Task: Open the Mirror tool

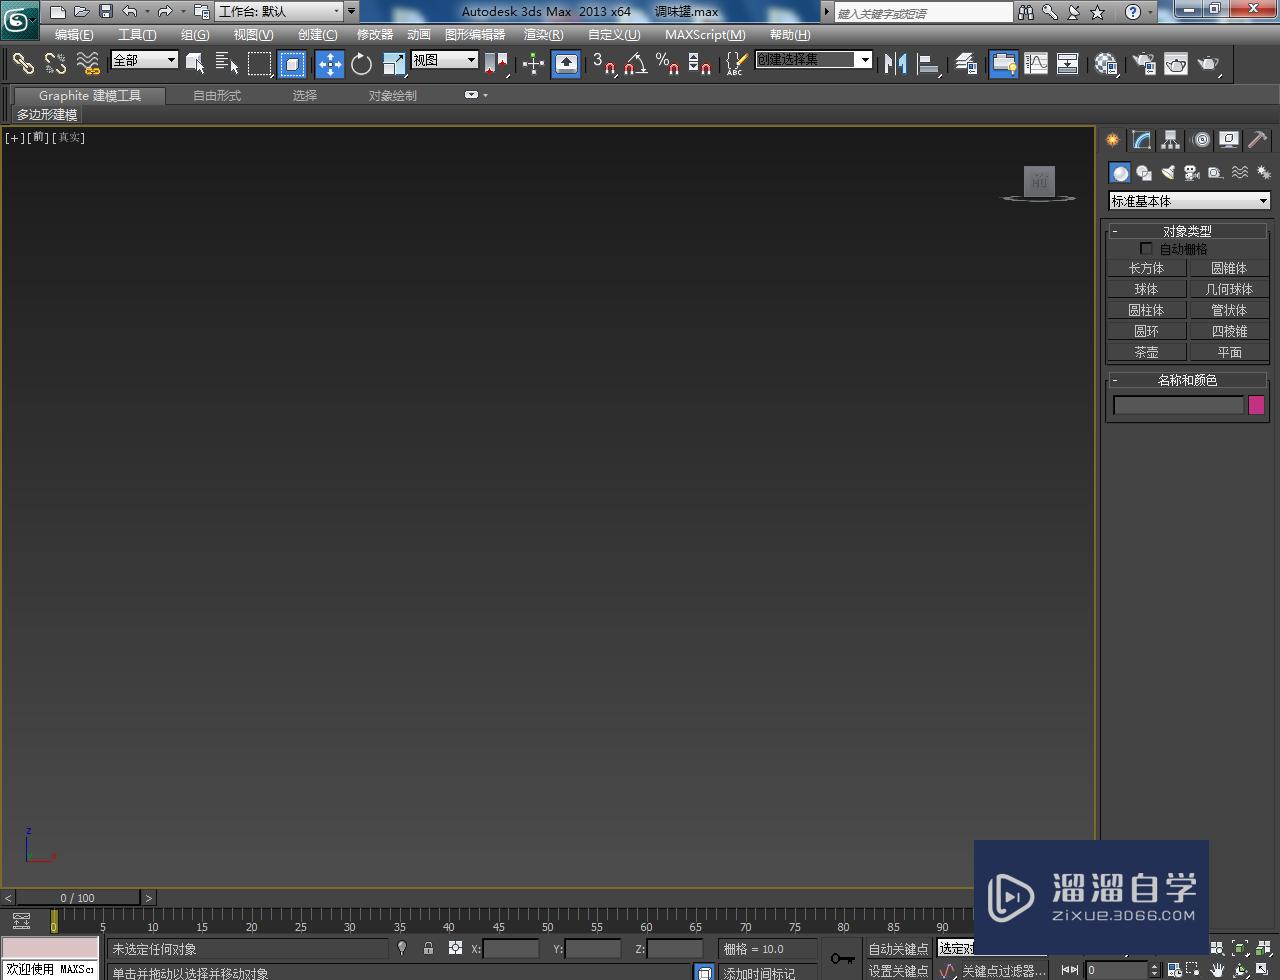Action: (x=896, y=64)
